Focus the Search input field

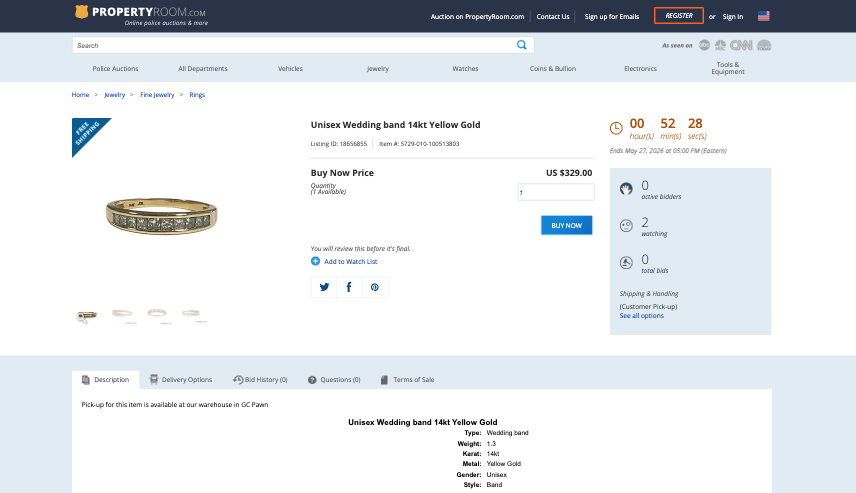point(295,45)
